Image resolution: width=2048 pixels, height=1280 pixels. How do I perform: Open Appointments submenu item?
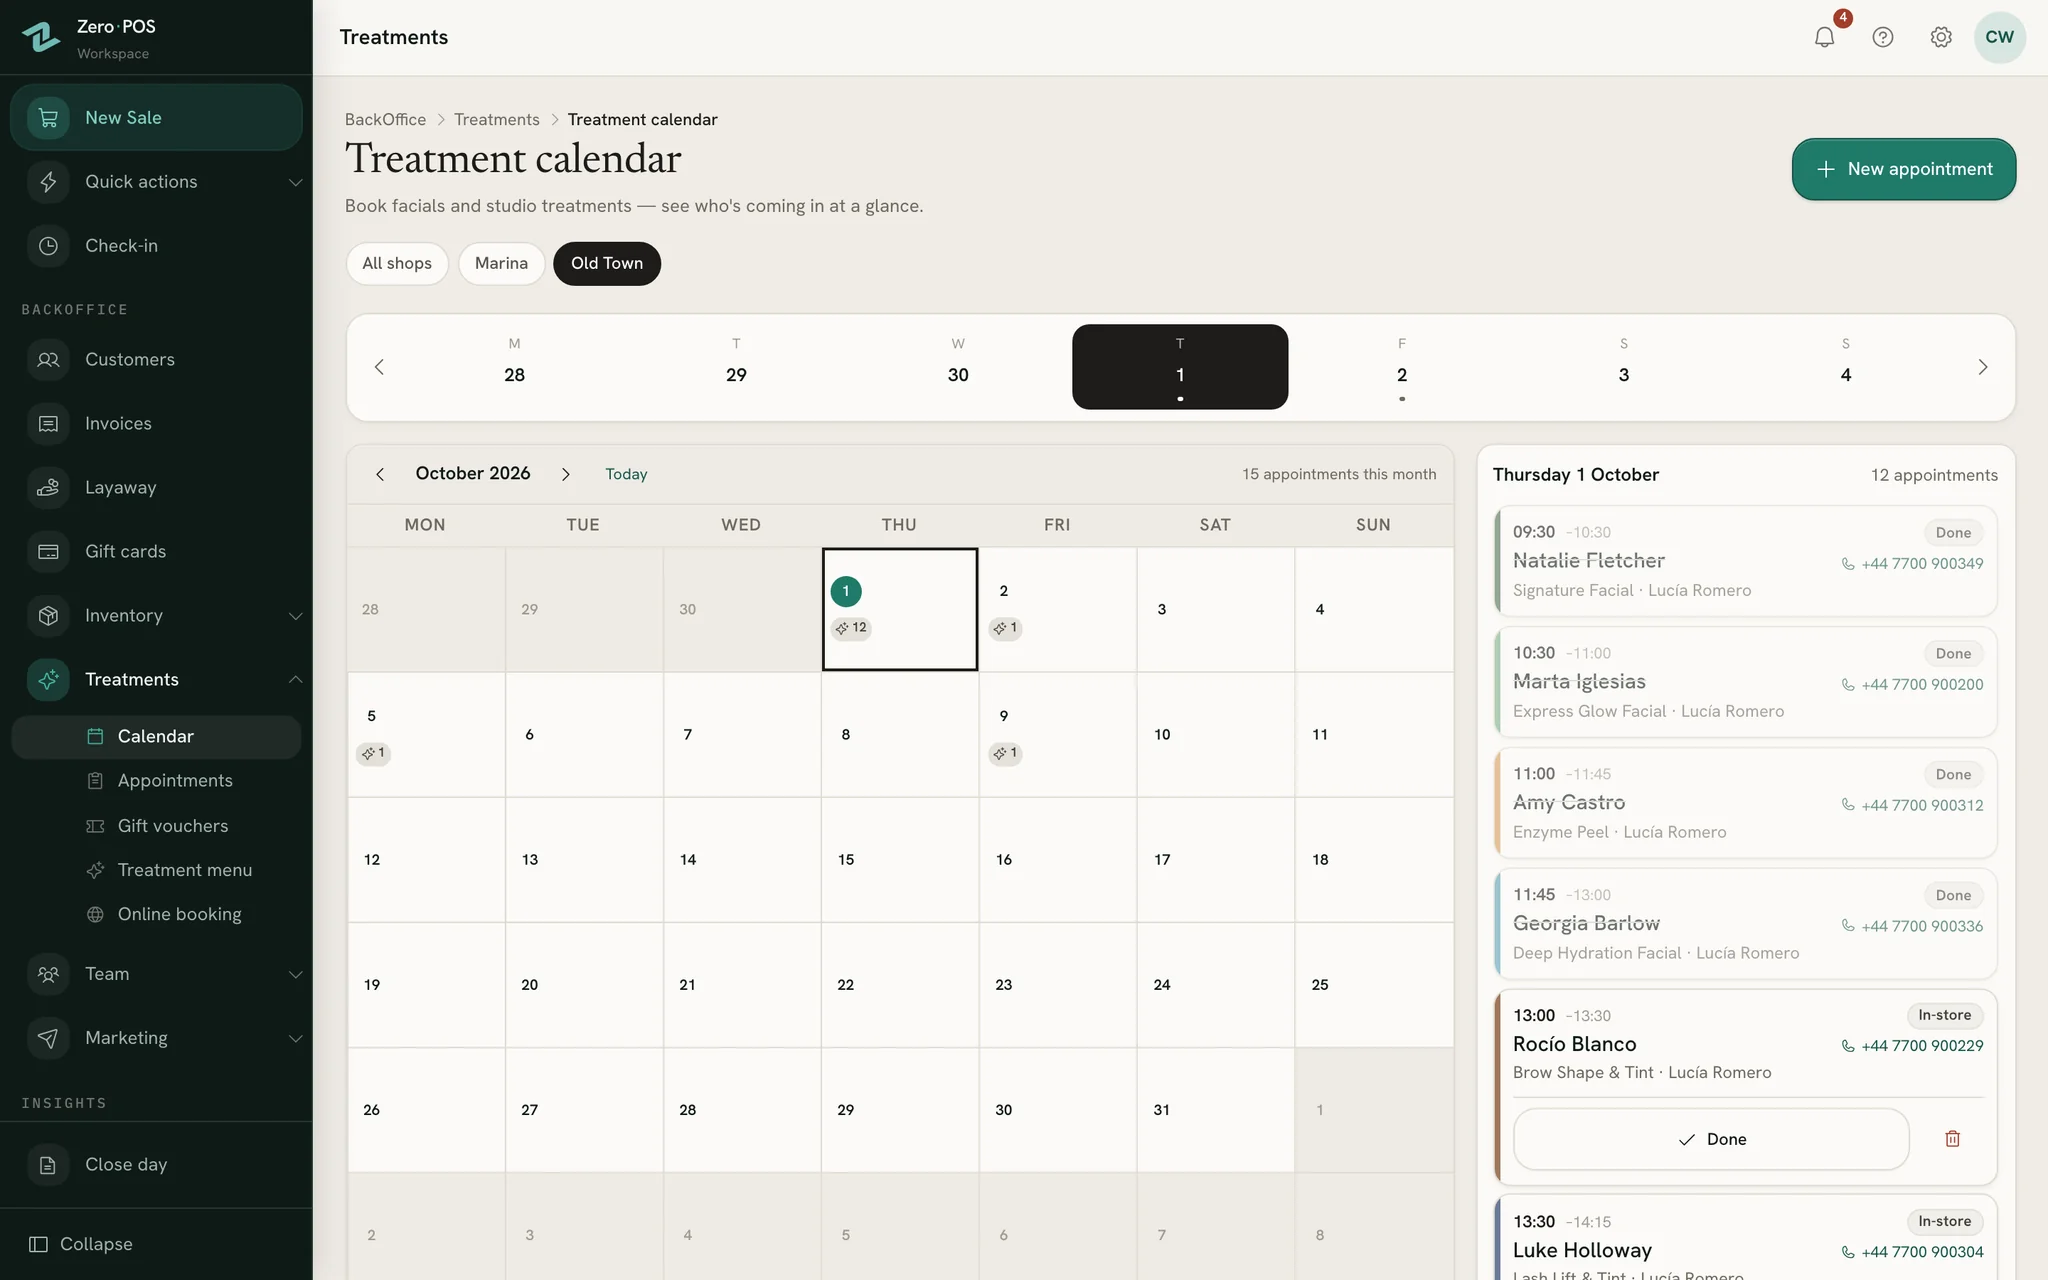point(156,780)
